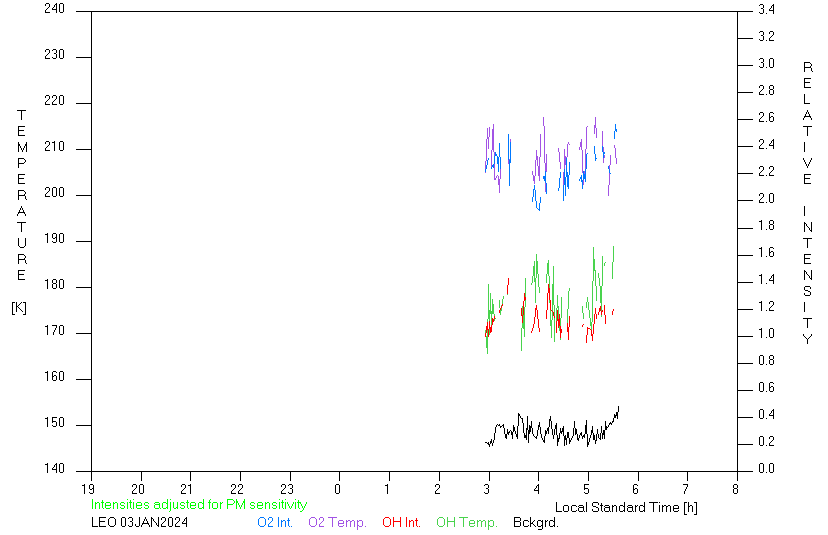Click the OH Int. legend label
Viewport: 828px width, 535px height.
401,522
